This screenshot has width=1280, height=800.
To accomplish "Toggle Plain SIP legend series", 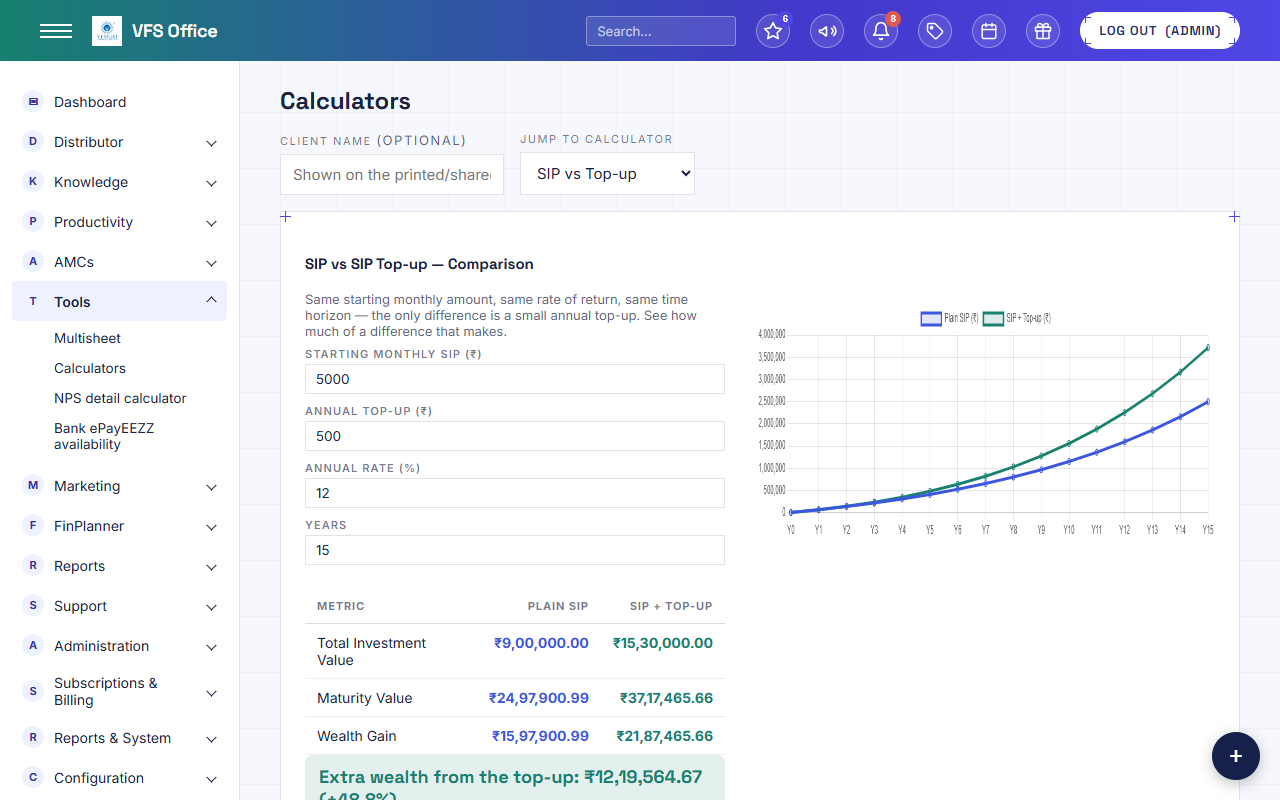I will (949, 318).
